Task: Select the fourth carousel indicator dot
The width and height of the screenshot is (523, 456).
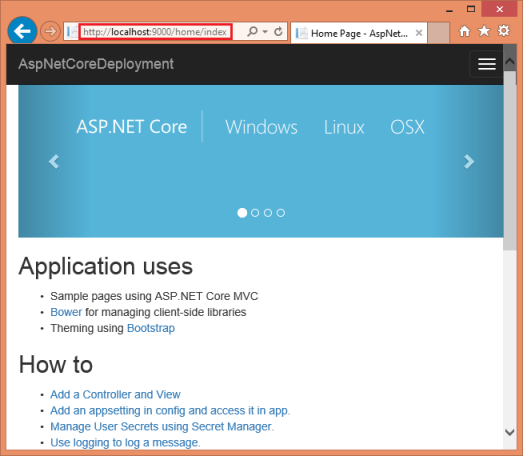Action: point(281,213)
